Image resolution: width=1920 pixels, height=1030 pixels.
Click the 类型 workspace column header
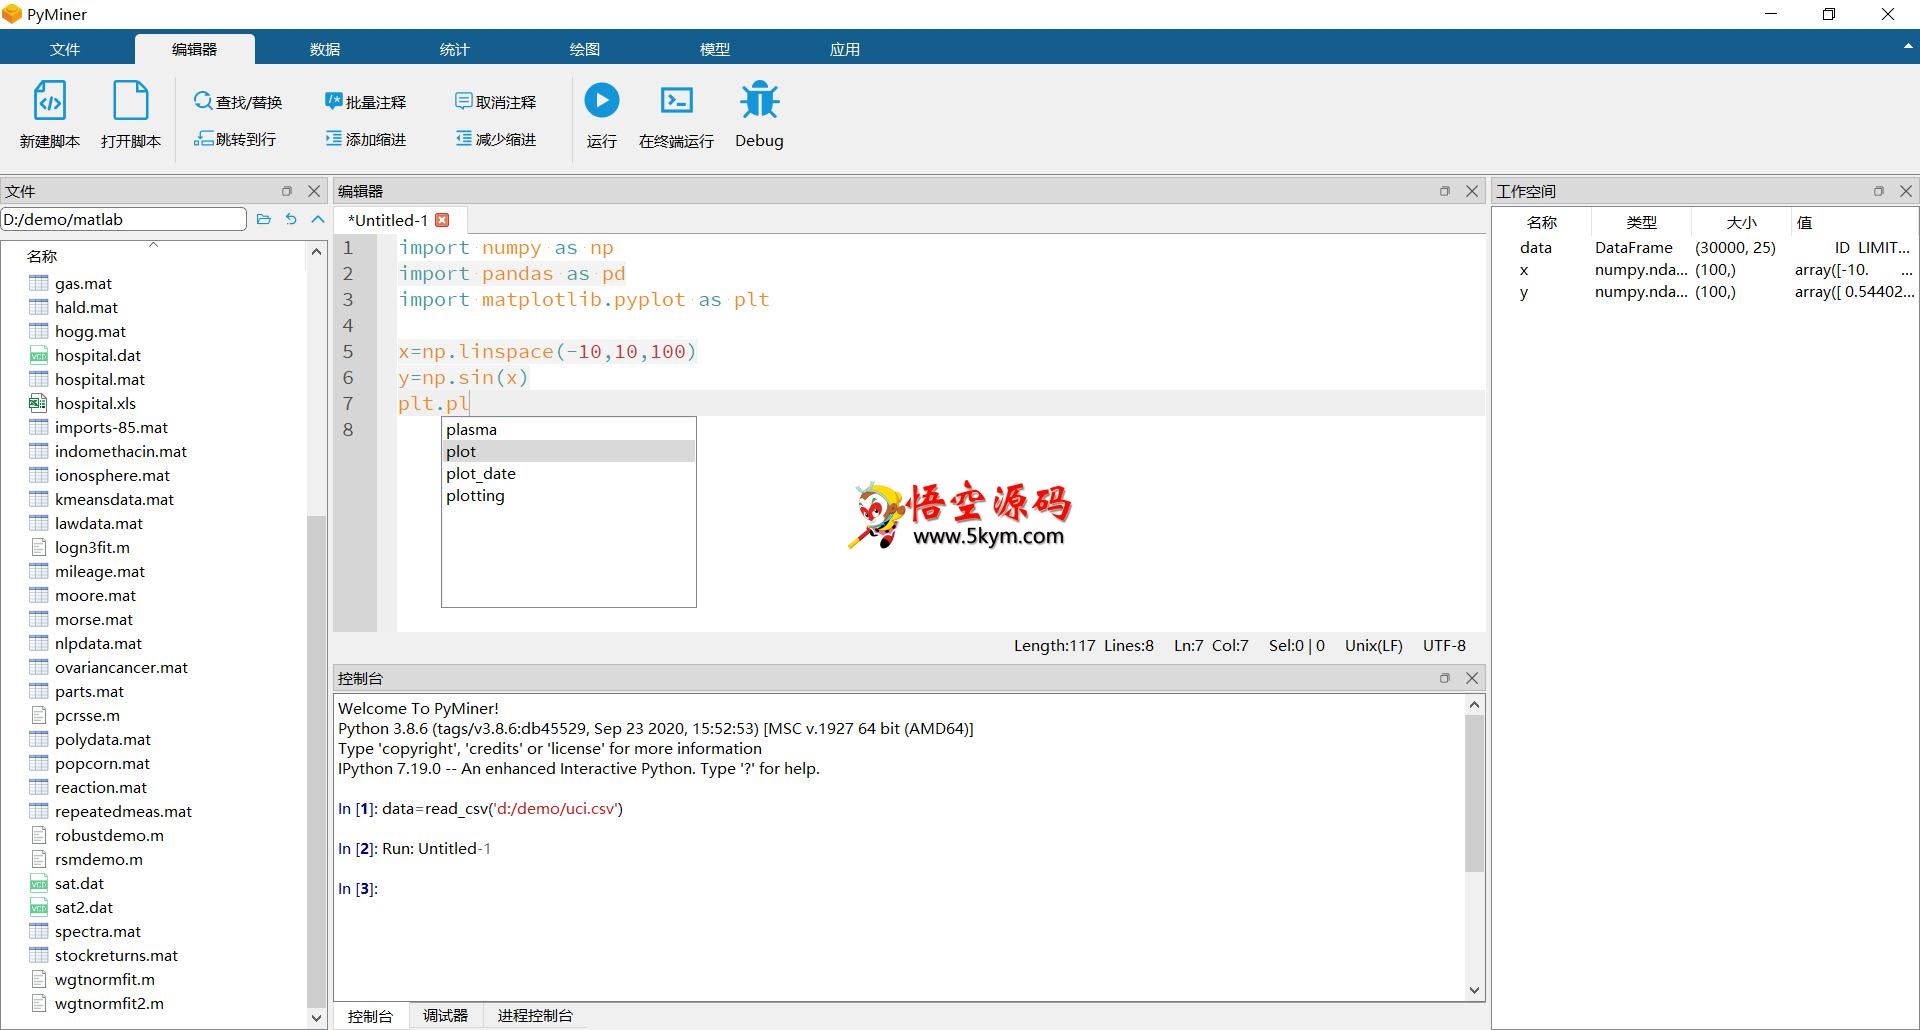click(1641, 222)
